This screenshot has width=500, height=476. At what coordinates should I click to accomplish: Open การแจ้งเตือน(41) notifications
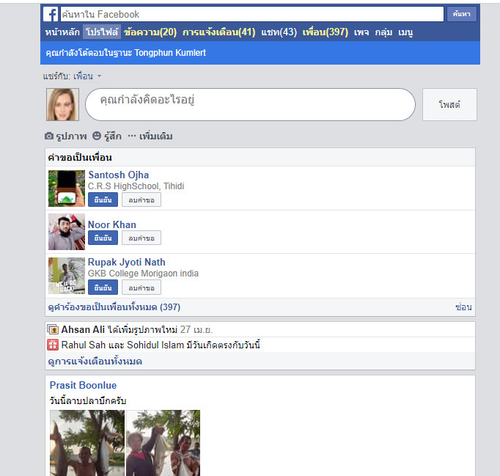point(219,32)
